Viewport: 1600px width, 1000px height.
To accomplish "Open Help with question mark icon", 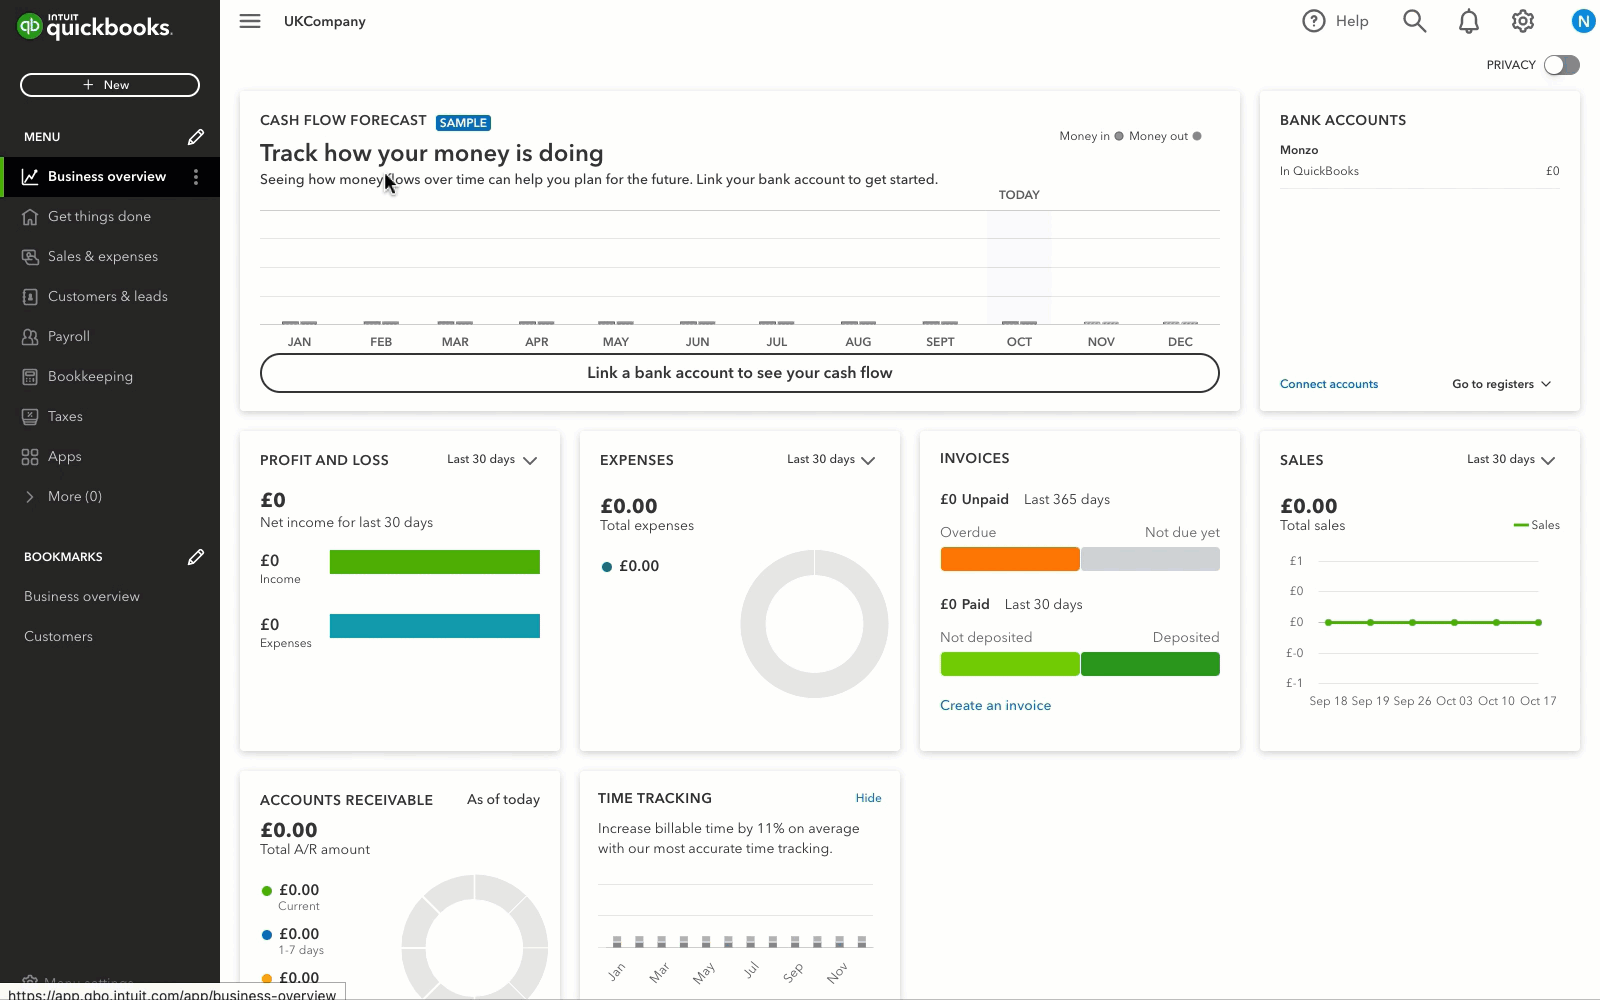I will pyautogui.click(x=1335, y=21).
